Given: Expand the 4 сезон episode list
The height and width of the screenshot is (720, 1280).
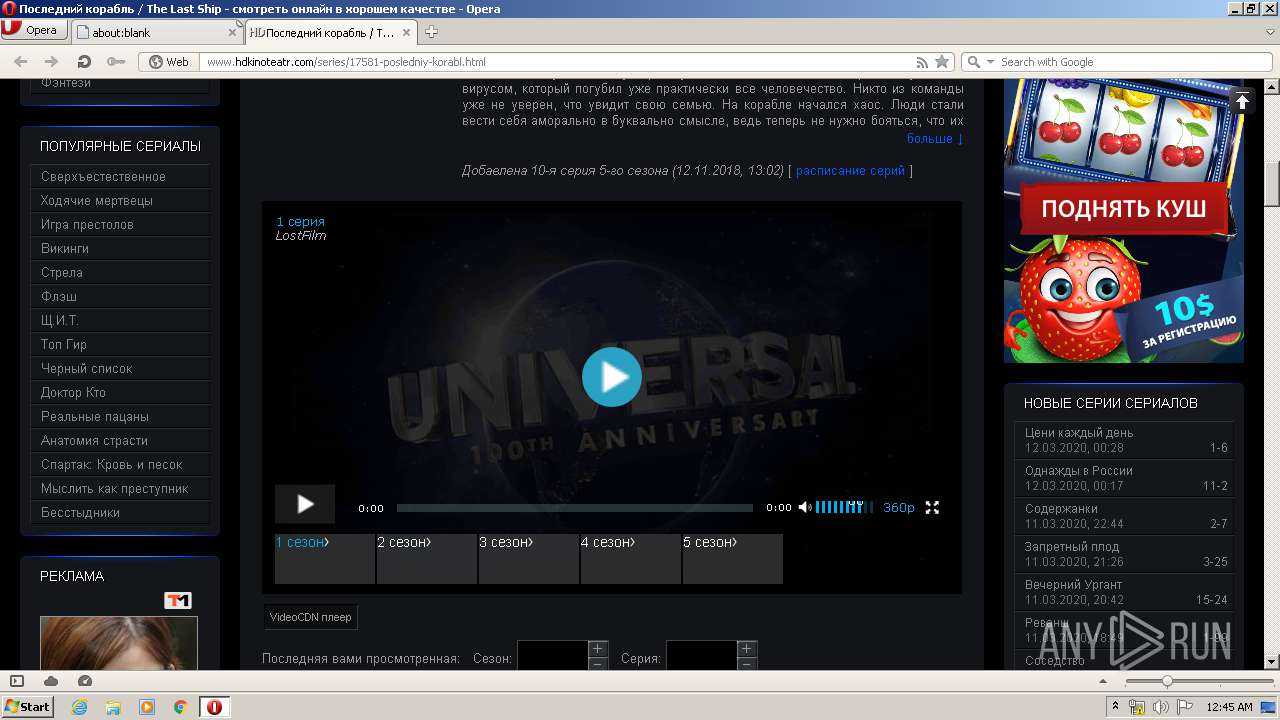Looking at the screenshot, I should click(x=631, y=559).
